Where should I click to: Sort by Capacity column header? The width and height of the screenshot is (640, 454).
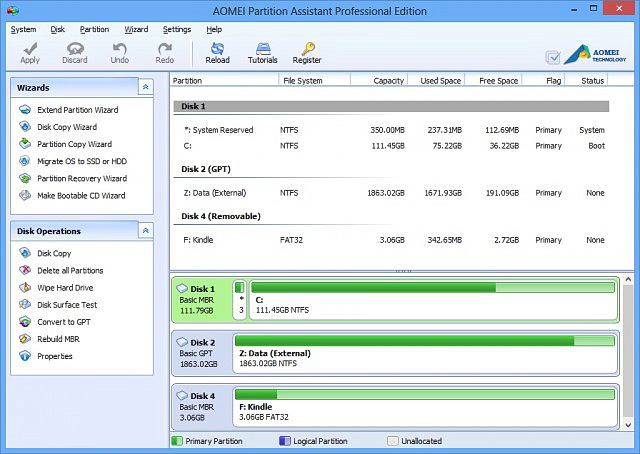[379, 80]
